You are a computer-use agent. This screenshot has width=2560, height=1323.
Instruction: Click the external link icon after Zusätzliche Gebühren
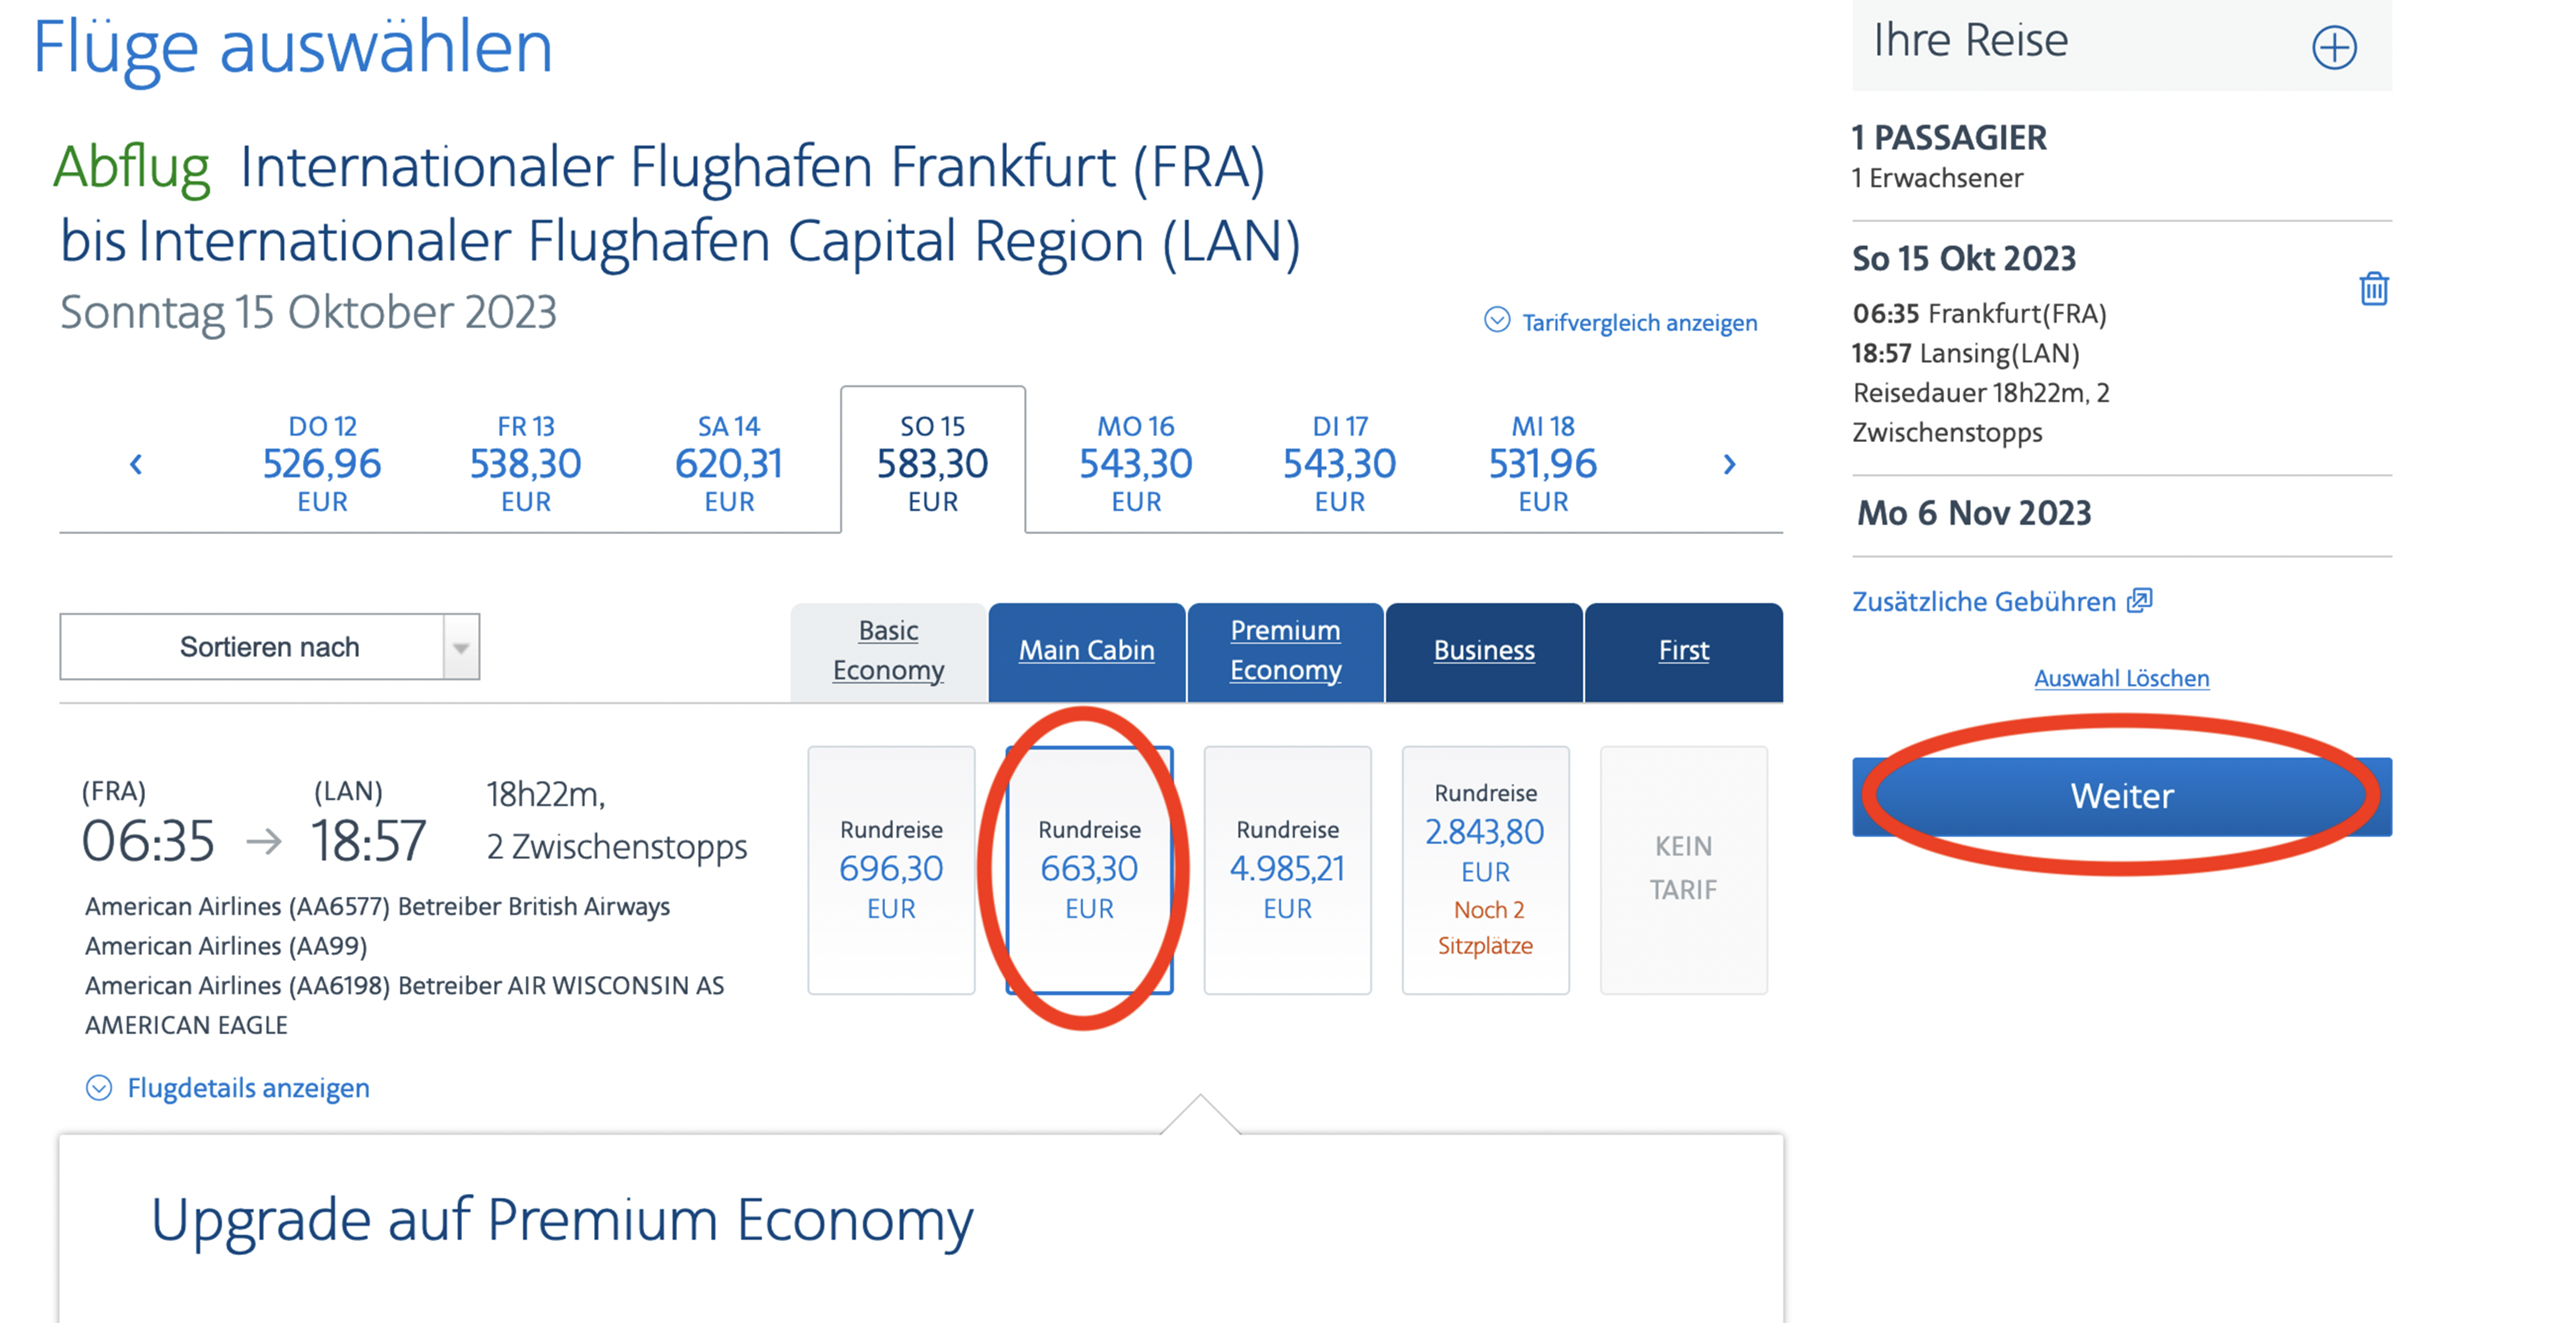click(2142, 600)
